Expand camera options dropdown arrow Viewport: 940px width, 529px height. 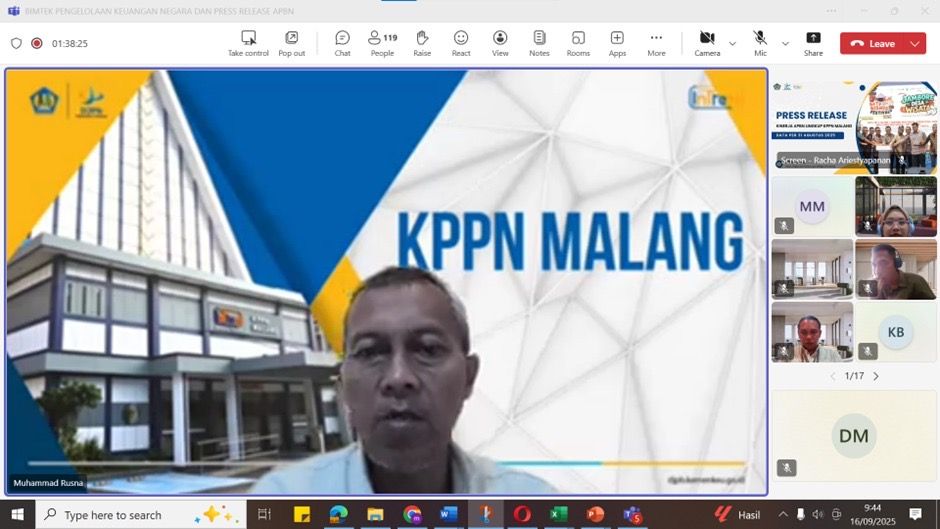pos(733,44)
